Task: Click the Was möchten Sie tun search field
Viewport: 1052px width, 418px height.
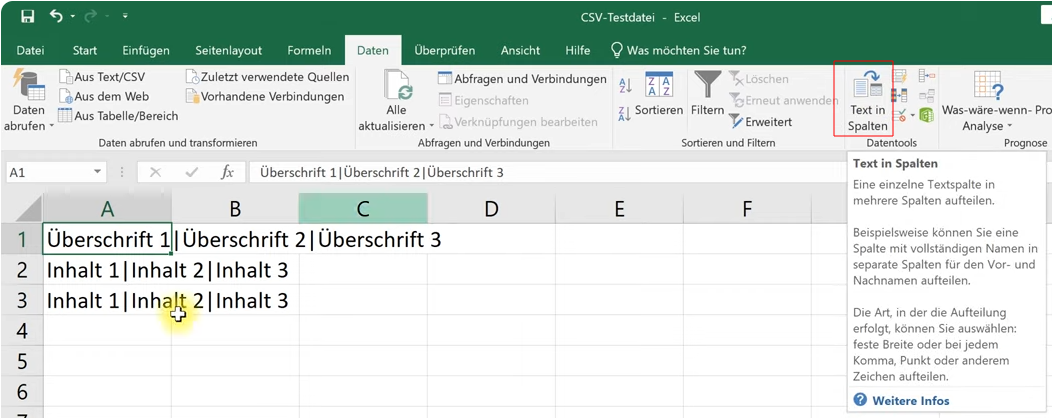Action: tap(685, 50)
